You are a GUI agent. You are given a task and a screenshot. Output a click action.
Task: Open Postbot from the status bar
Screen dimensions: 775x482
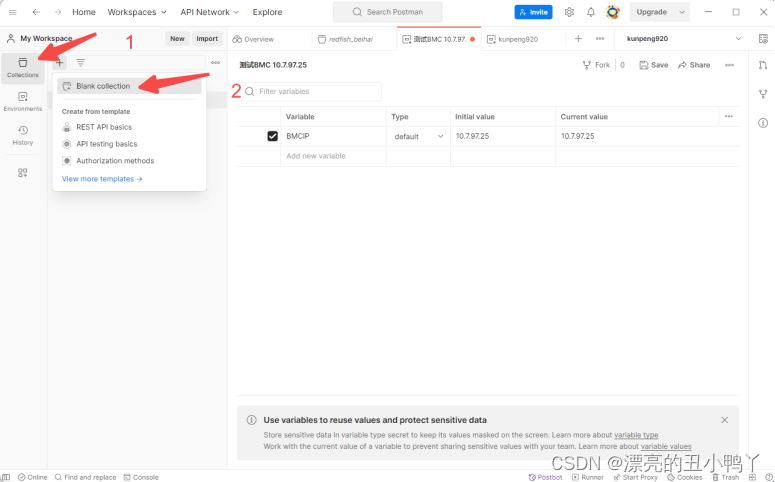(546, 477)
